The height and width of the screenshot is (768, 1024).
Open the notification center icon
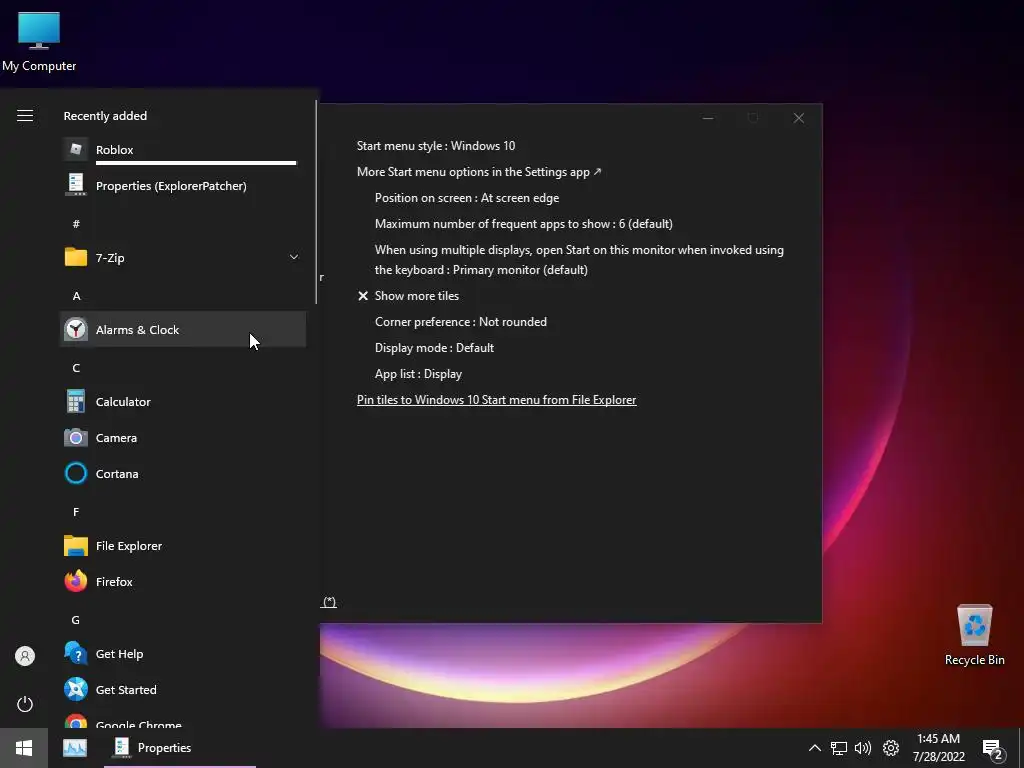pos(993,749)
